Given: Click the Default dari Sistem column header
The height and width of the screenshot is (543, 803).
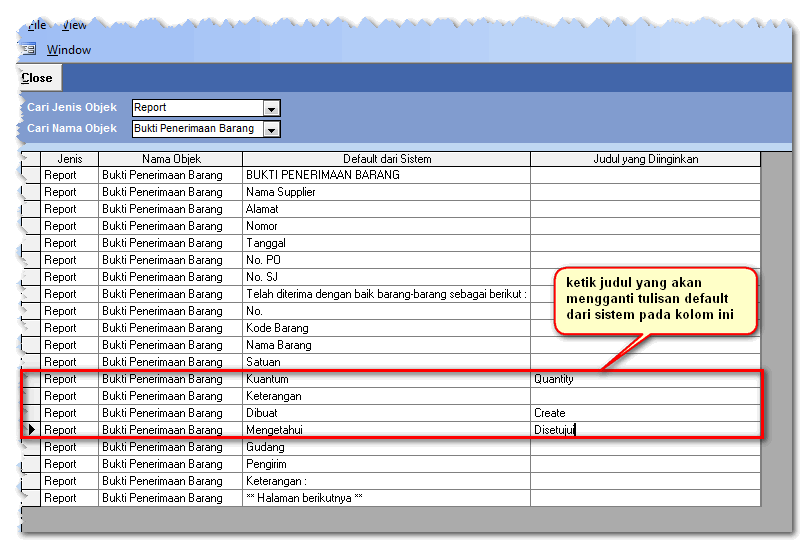Looking at the screenshot, I should [386, 159].
